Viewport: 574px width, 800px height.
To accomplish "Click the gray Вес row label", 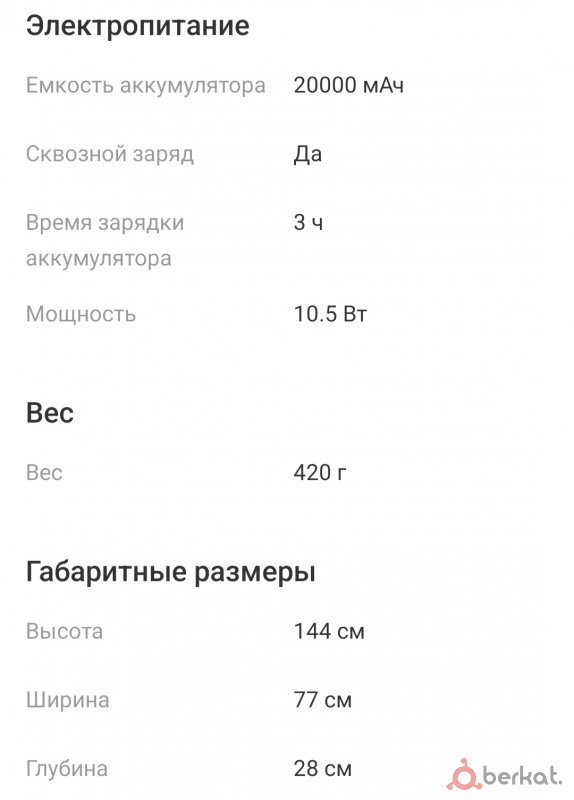I will pyautogui.click(x=44, y=472).
